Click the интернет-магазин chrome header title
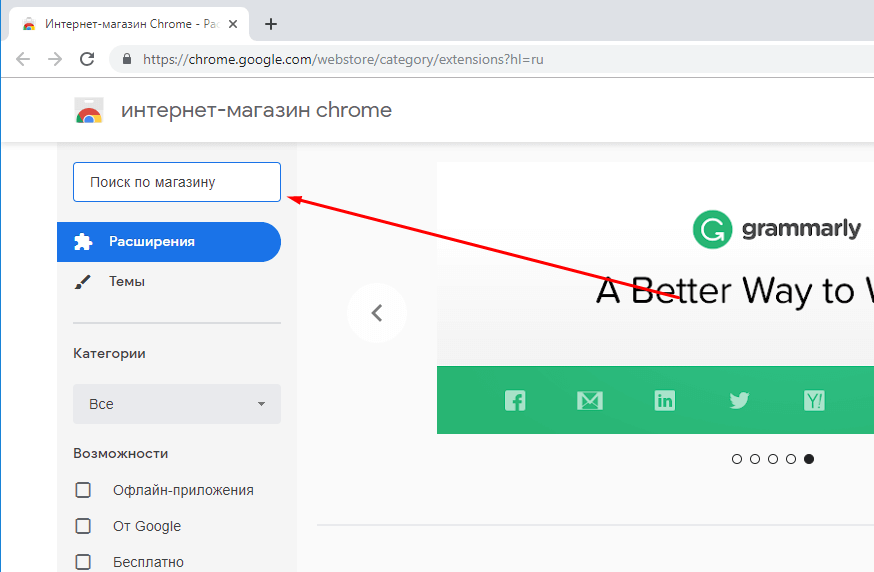The width and height of the screenshot is (874, 572). pyautogui.click(x=256, y=110)
